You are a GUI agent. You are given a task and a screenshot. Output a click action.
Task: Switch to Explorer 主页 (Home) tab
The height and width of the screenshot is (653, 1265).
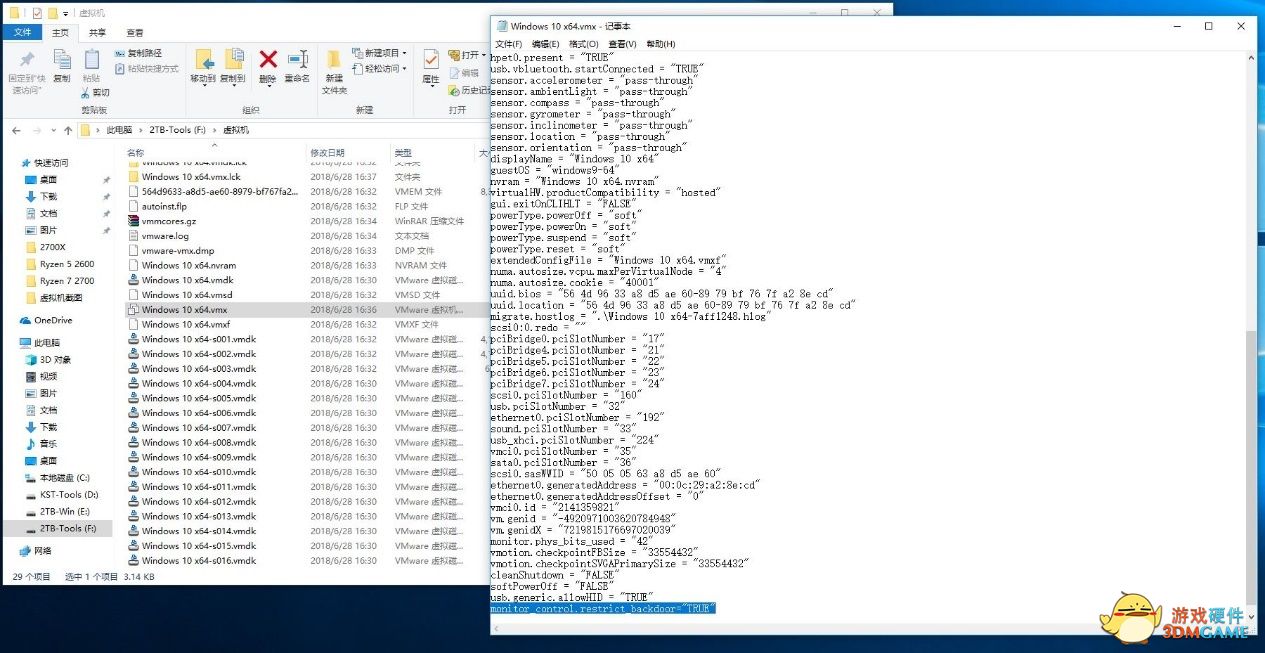click(60, 32)
